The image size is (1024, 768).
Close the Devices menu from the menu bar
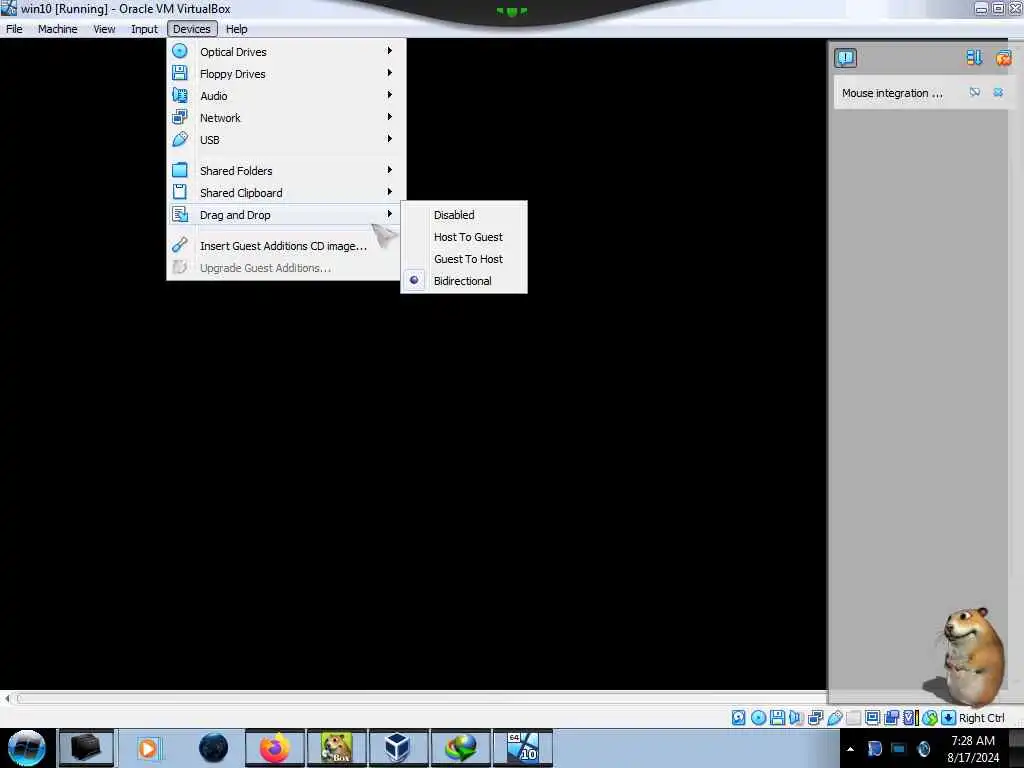(x=192, y=29)
